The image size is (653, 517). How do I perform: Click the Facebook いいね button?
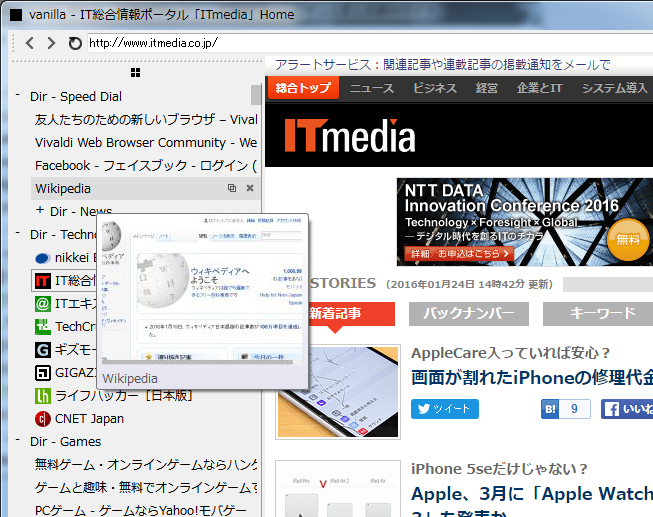click(x=627, y=409)
